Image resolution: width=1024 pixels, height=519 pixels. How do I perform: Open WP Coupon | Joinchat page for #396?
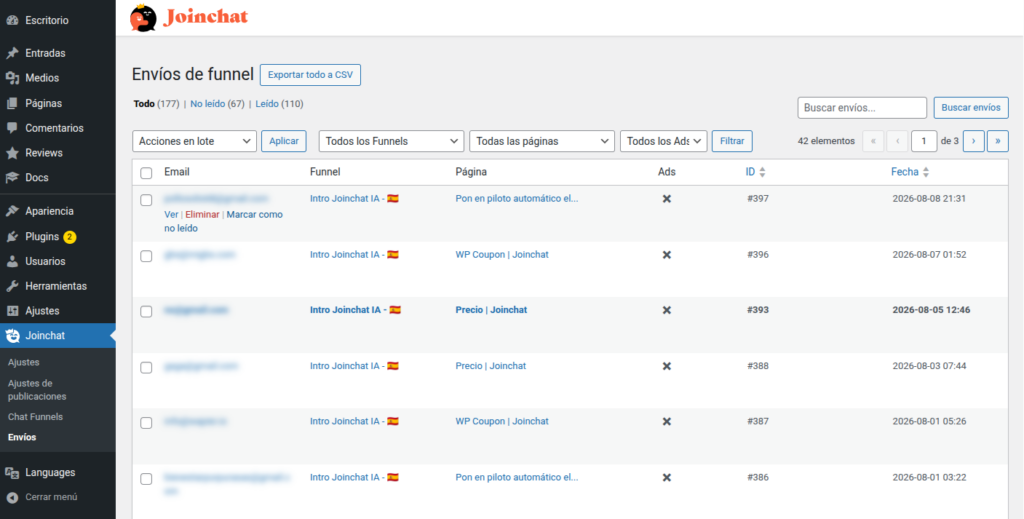coord(502,255)
